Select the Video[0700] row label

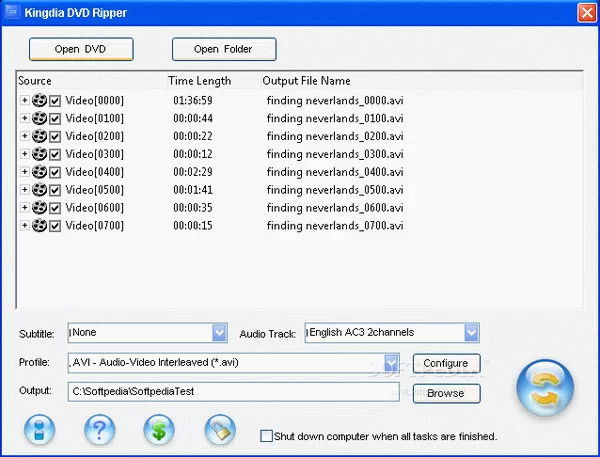pyautogui.click(x=95, y=226)
